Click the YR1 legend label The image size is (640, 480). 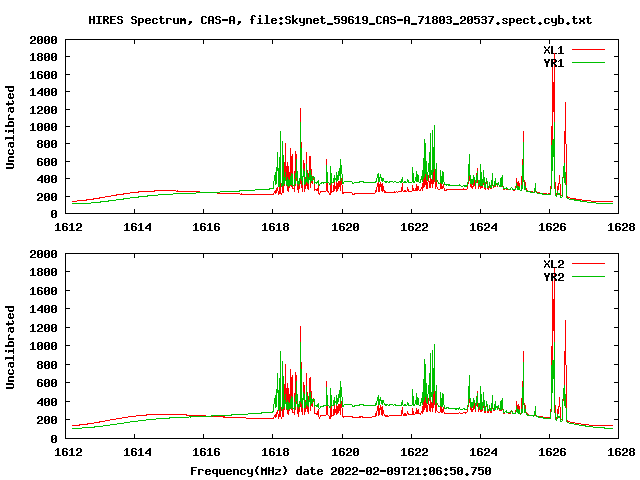click(x=553, y=63)
